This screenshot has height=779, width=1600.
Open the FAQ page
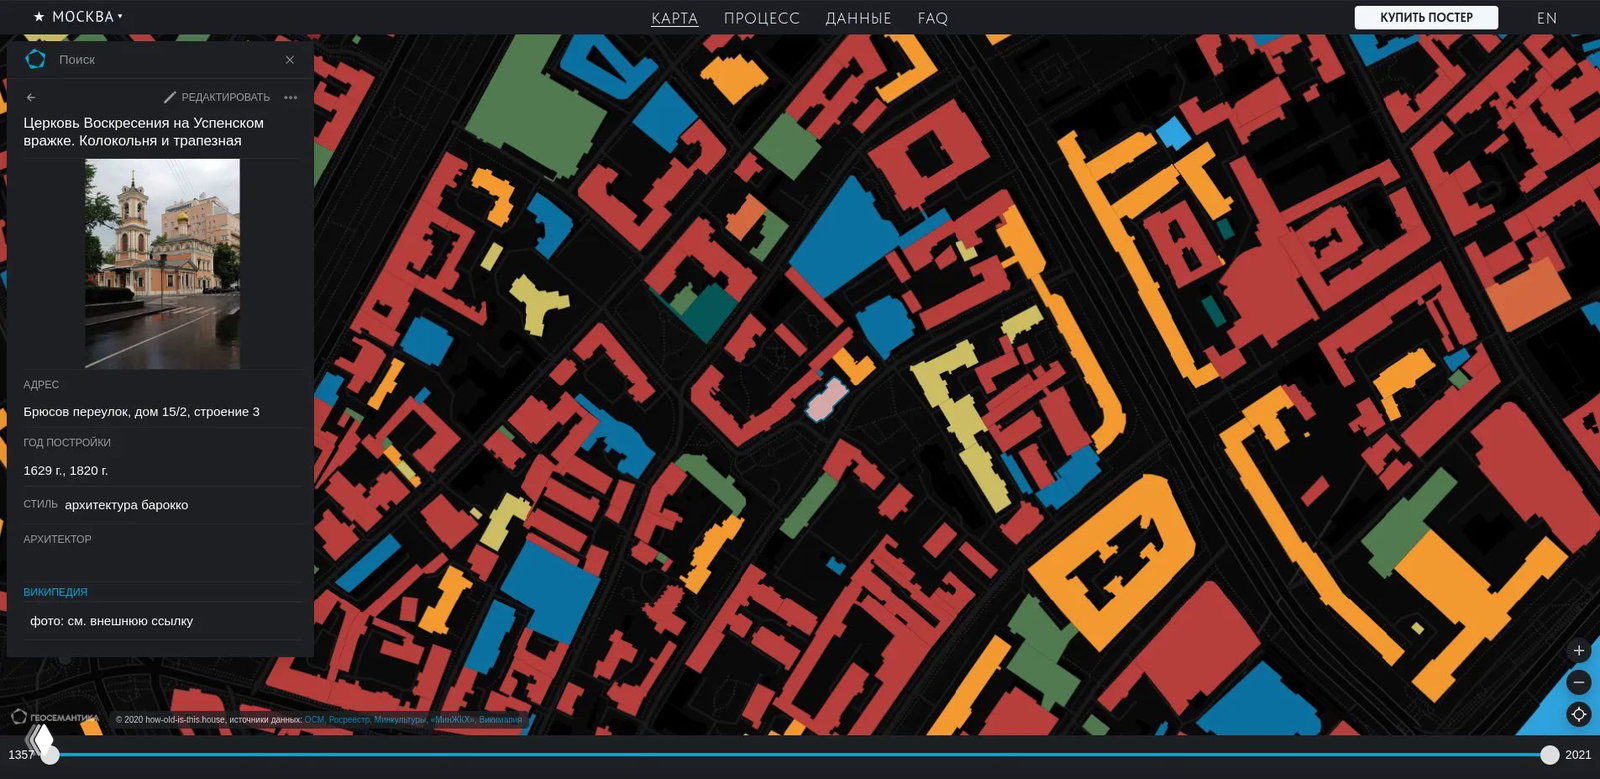point(932,18)
